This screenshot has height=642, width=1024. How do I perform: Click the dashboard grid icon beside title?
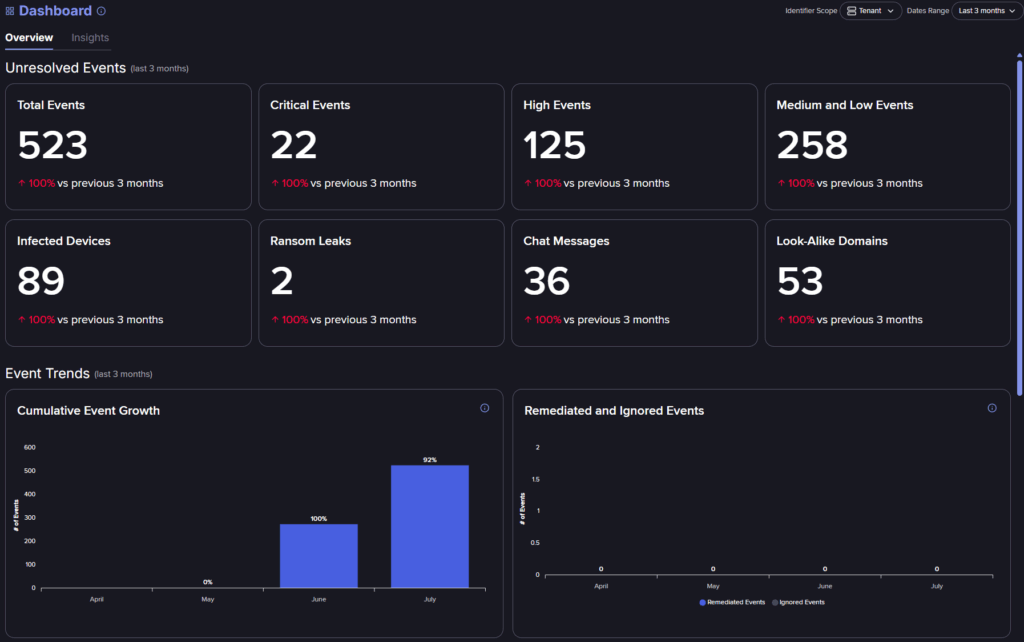pyautogui.click(x=10, y=11)
